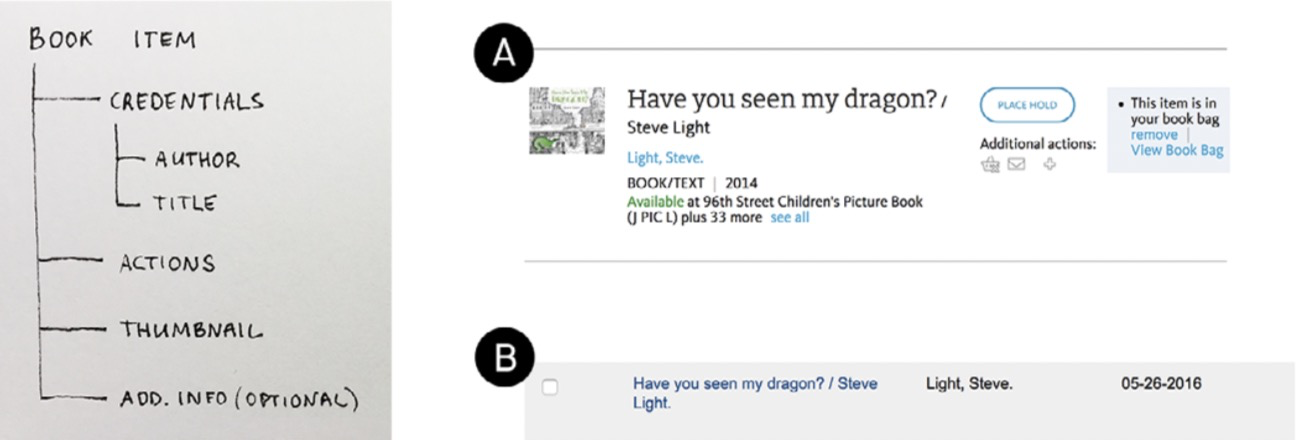Click the plus icon under Additional actions
Viewport: 1296px width, 440px height.
pos(1049,165)
